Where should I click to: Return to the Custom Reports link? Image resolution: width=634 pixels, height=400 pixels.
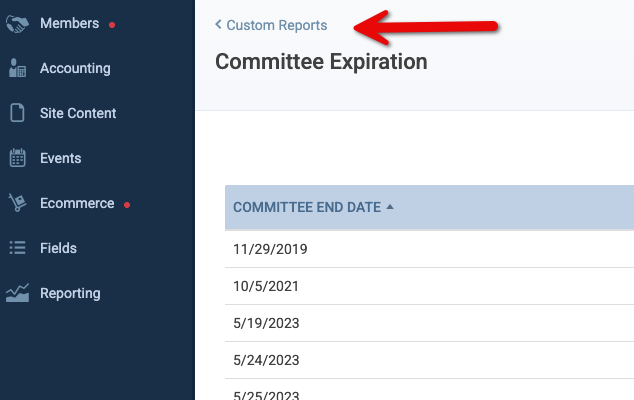[x=277, y=25]
